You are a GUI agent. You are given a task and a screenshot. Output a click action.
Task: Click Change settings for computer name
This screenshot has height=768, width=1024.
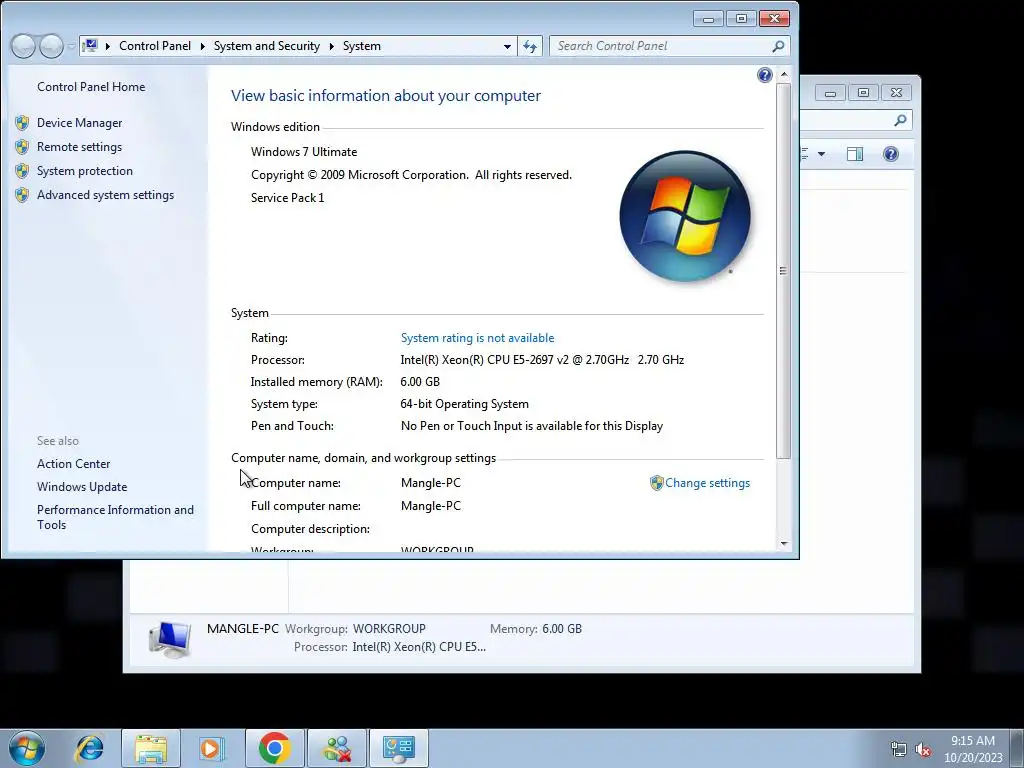pyautogui.click(x=707, y=483)
